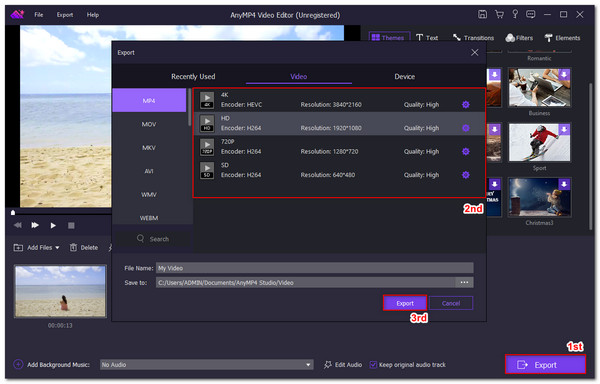Click the playback progress slider handle
The height and width of the screenshot is (384, 600).
[13, 213]
